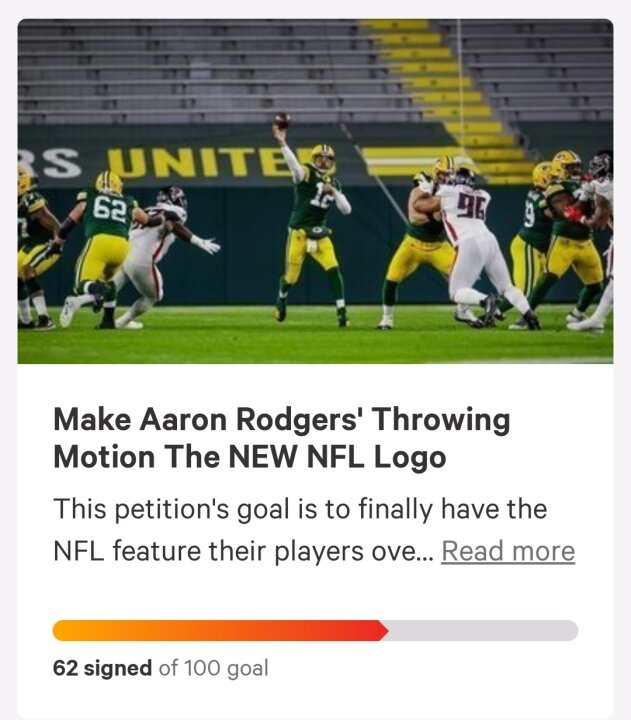The height and width of the screenshot is (720, 631).
Task: Click the yellow stadium stairs in the photo
Action: (x=441, y=87)
